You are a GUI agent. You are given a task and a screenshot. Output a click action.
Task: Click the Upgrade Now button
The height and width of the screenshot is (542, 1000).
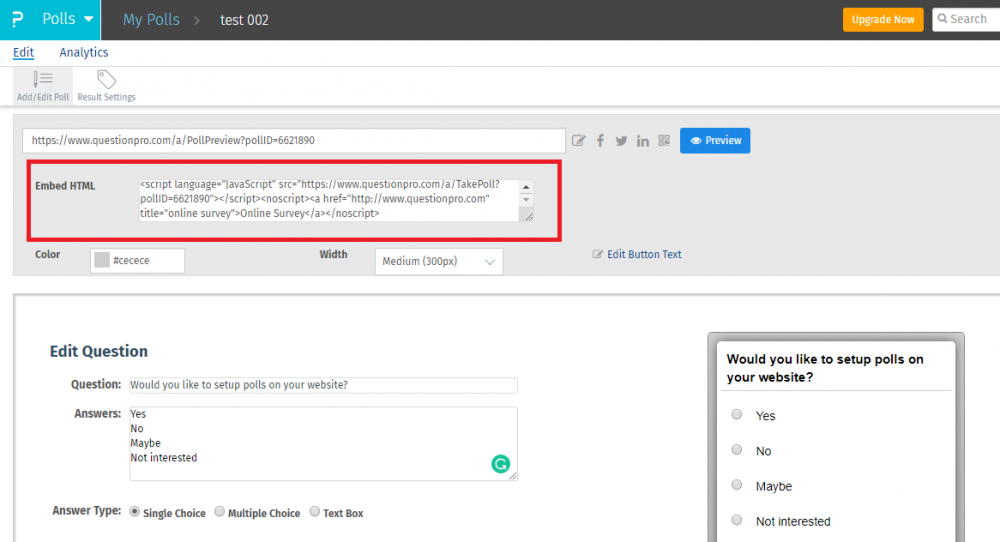tap(882, 20)
